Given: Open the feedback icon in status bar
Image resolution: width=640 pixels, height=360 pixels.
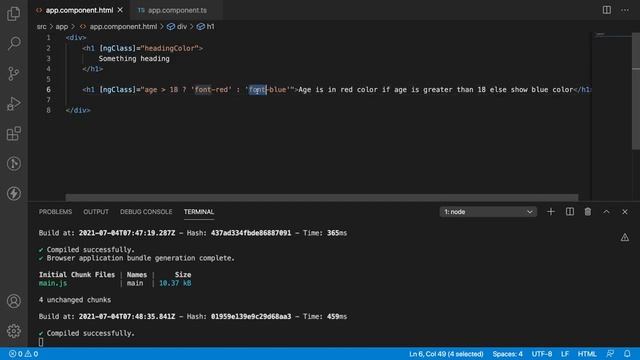Looking at the screenshot, I should coord(610,354).
